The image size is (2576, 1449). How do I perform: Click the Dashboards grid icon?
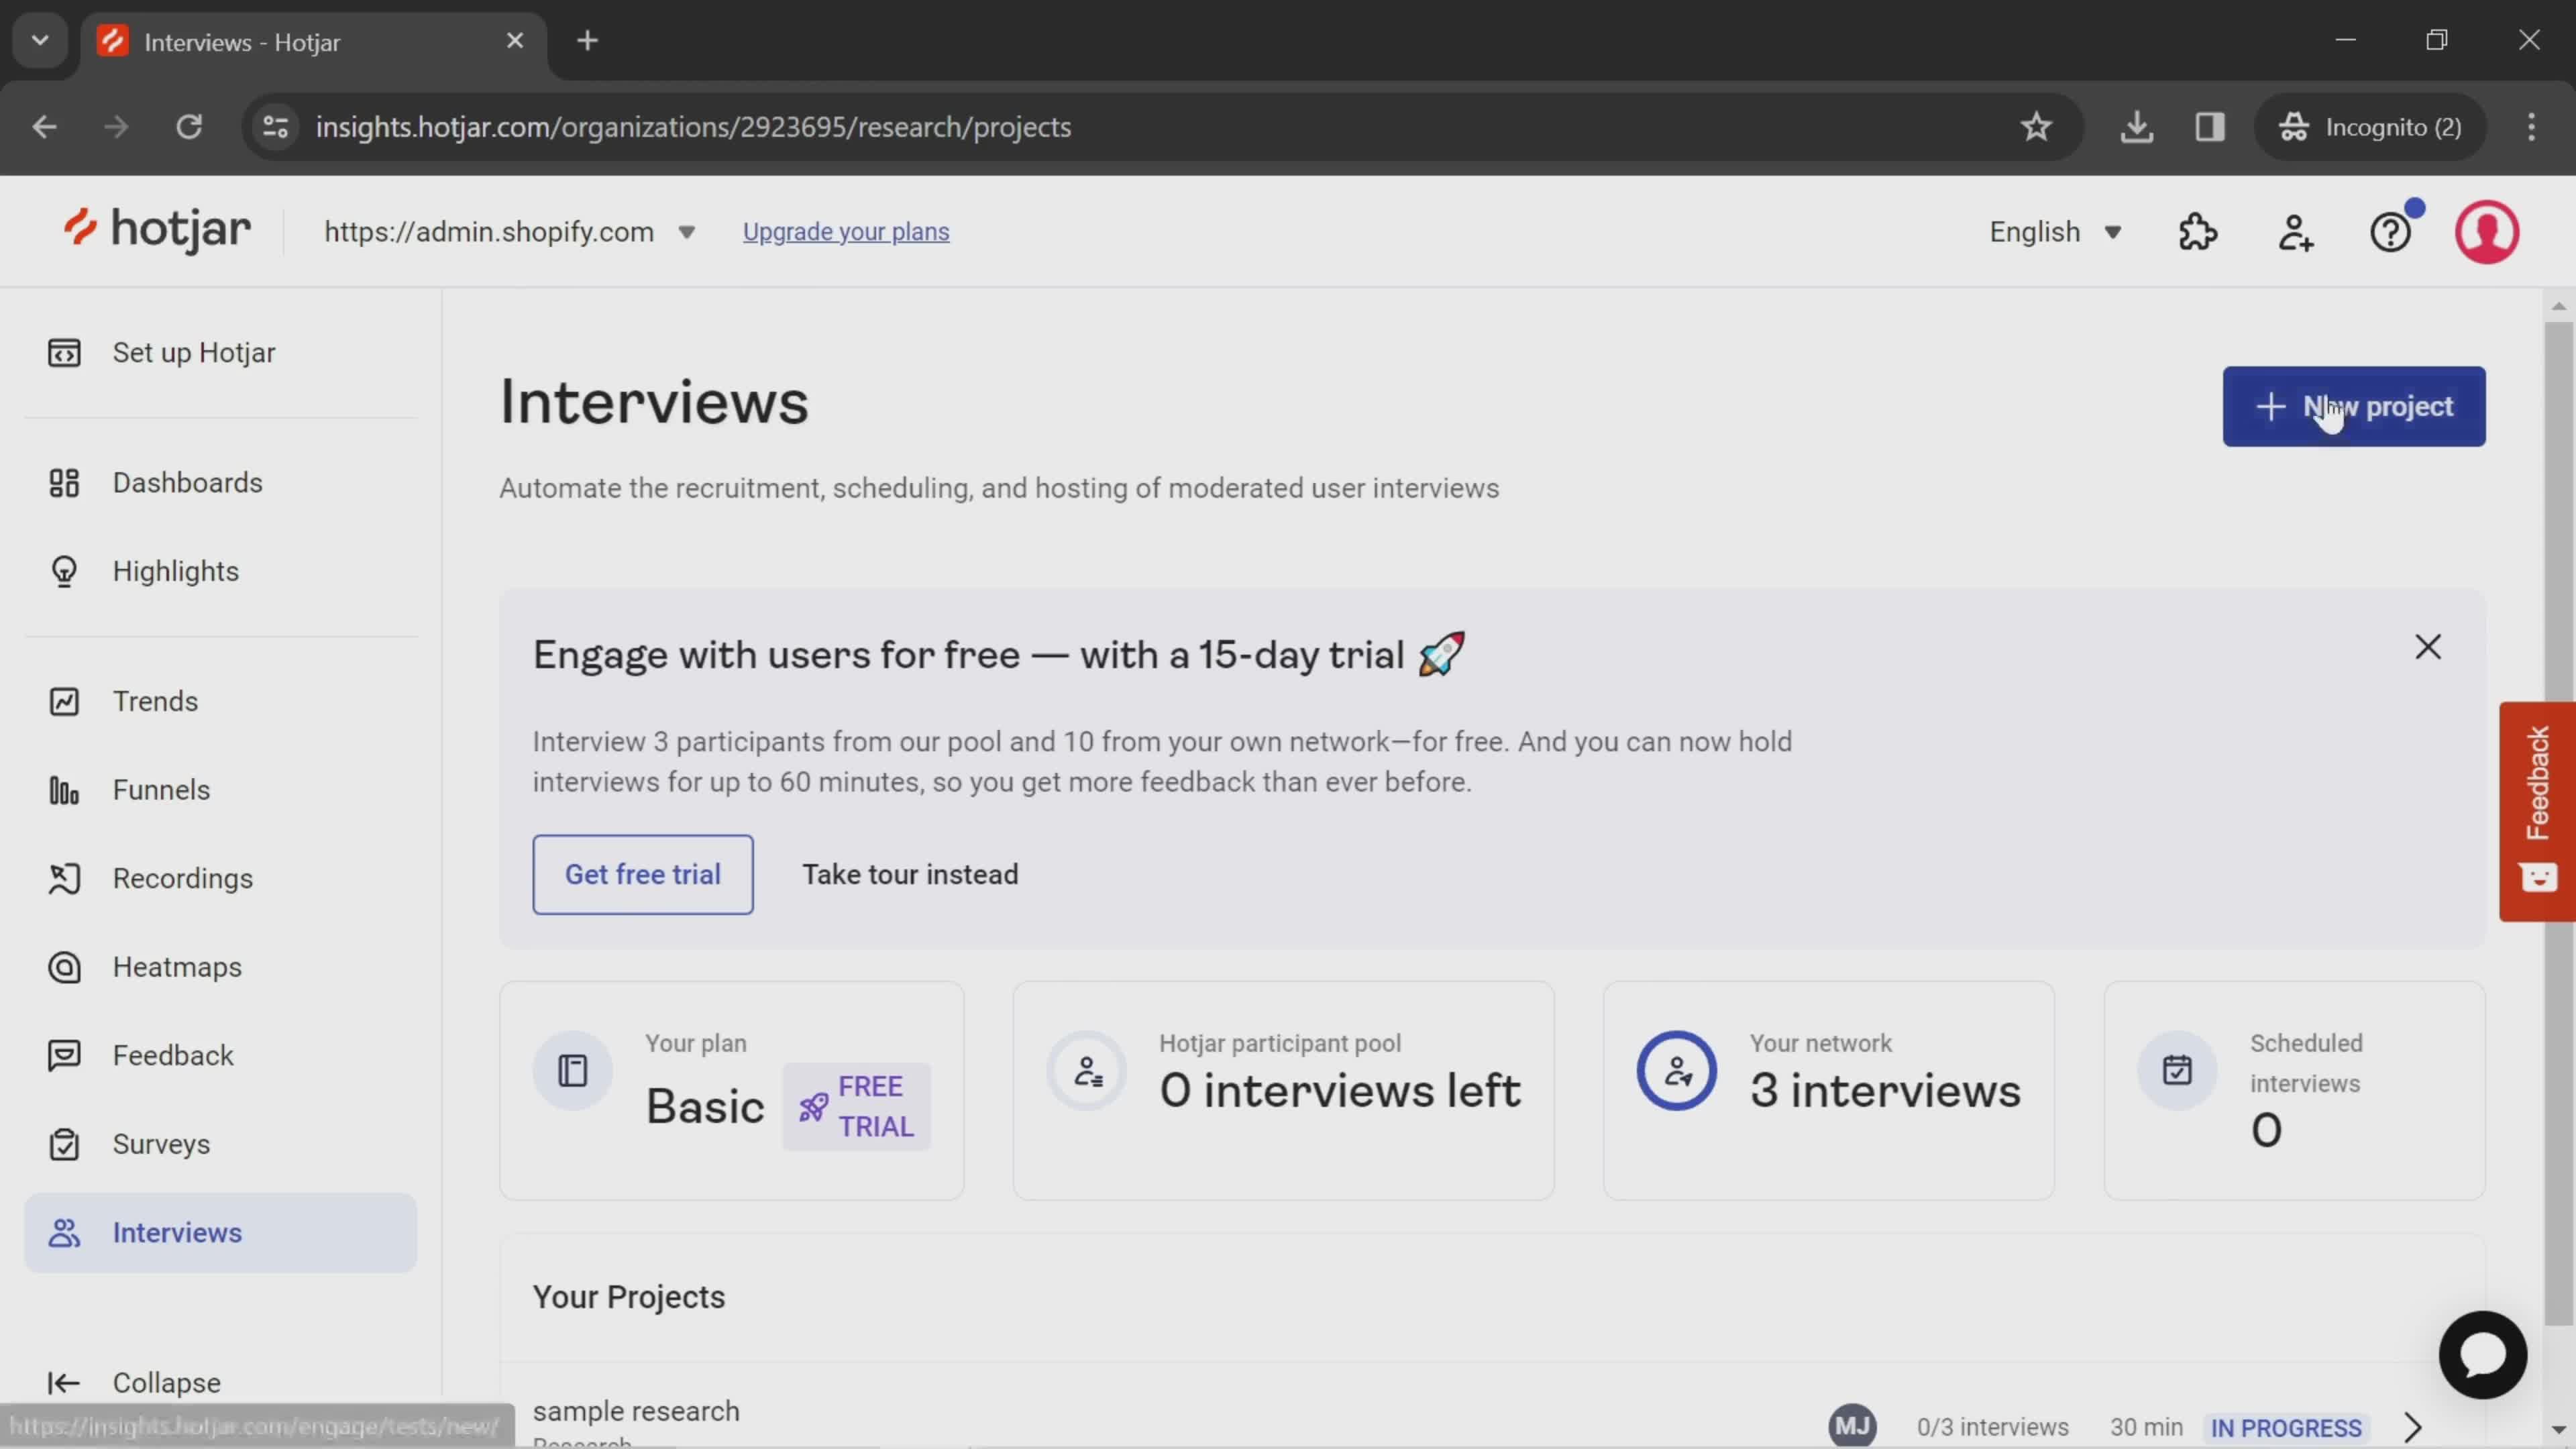tap(64, 483)
